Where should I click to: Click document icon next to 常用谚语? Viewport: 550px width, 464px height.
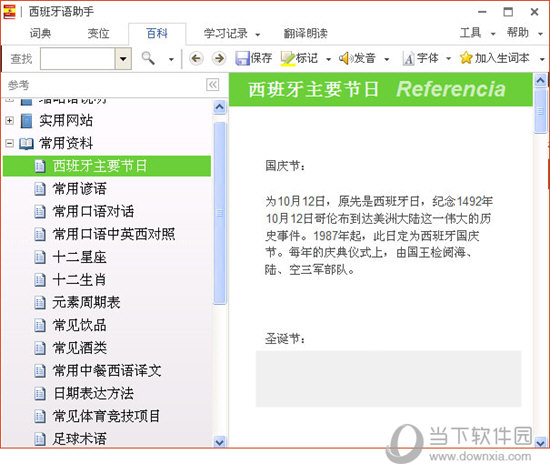(x=40, y=189)
